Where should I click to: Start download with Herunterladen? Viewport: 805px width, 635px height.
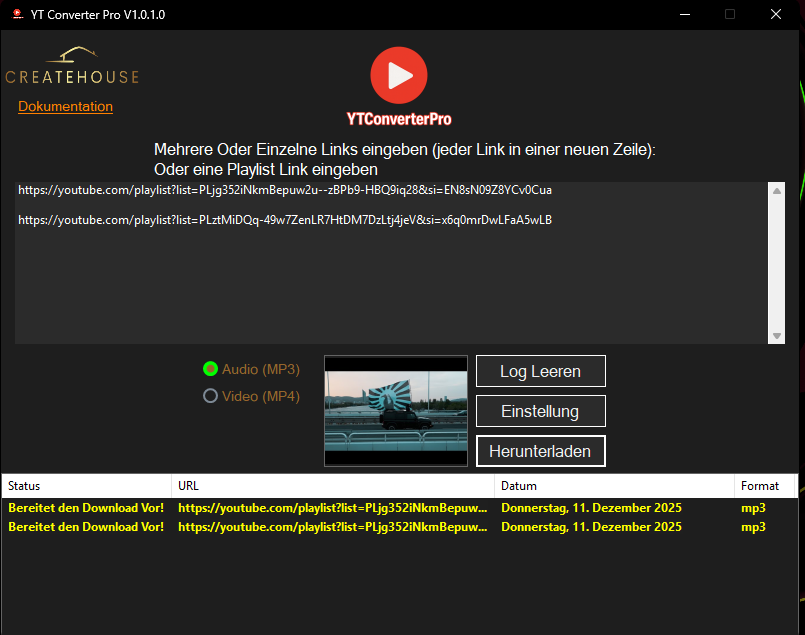540,450
